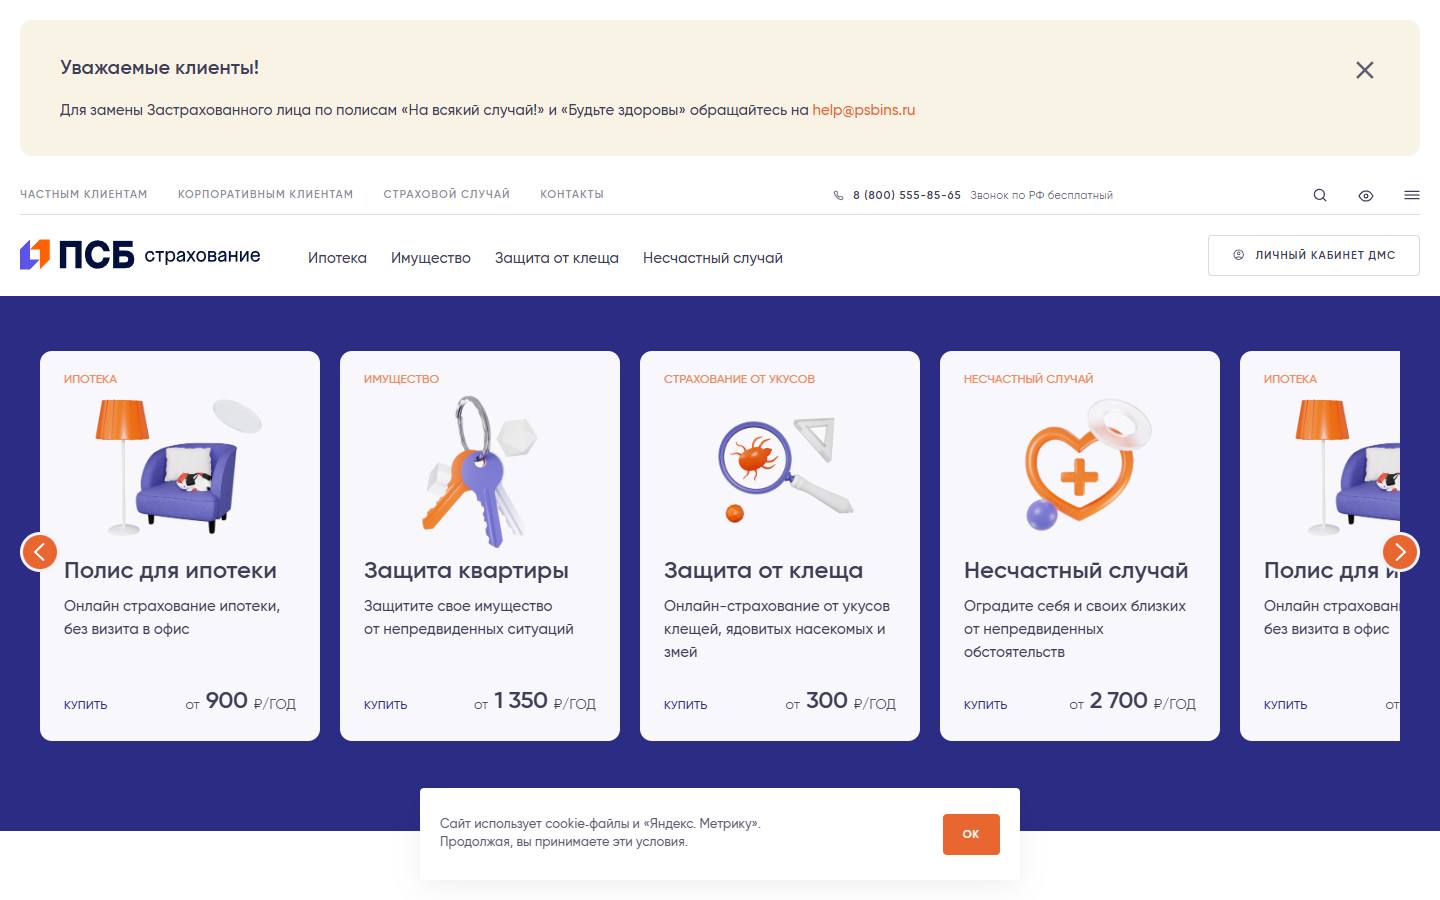Click the СТРАХОВАНИЕ ОТ УКУСОВ label
This screenshot has width=1440, height=900.
tap(739, 379)
